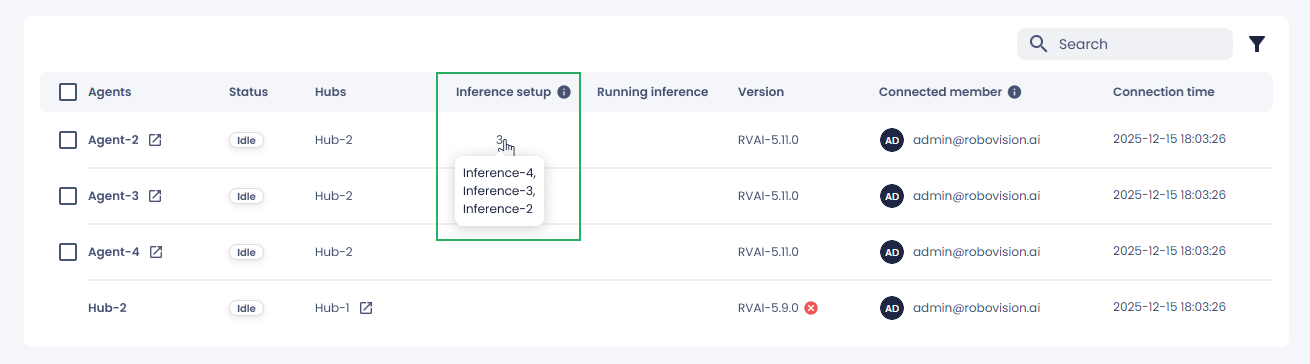Image resolution: width=1310 pixels, height=364 pixels.
Task: Click admin@robovision.ai in Hub-2 row
Action: (976, 308)
